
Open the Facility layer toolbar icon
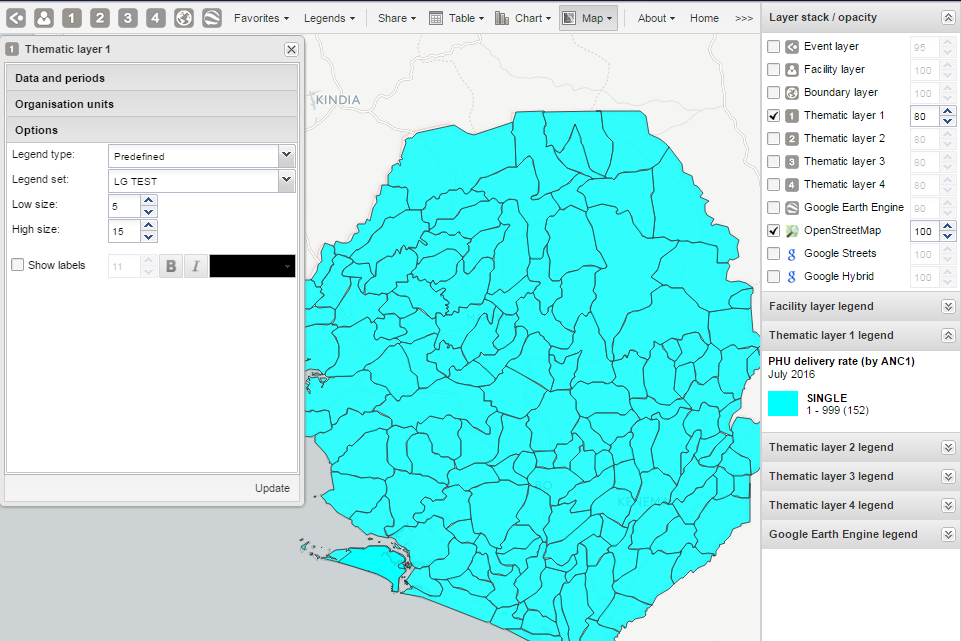click(x=44, y=18)
